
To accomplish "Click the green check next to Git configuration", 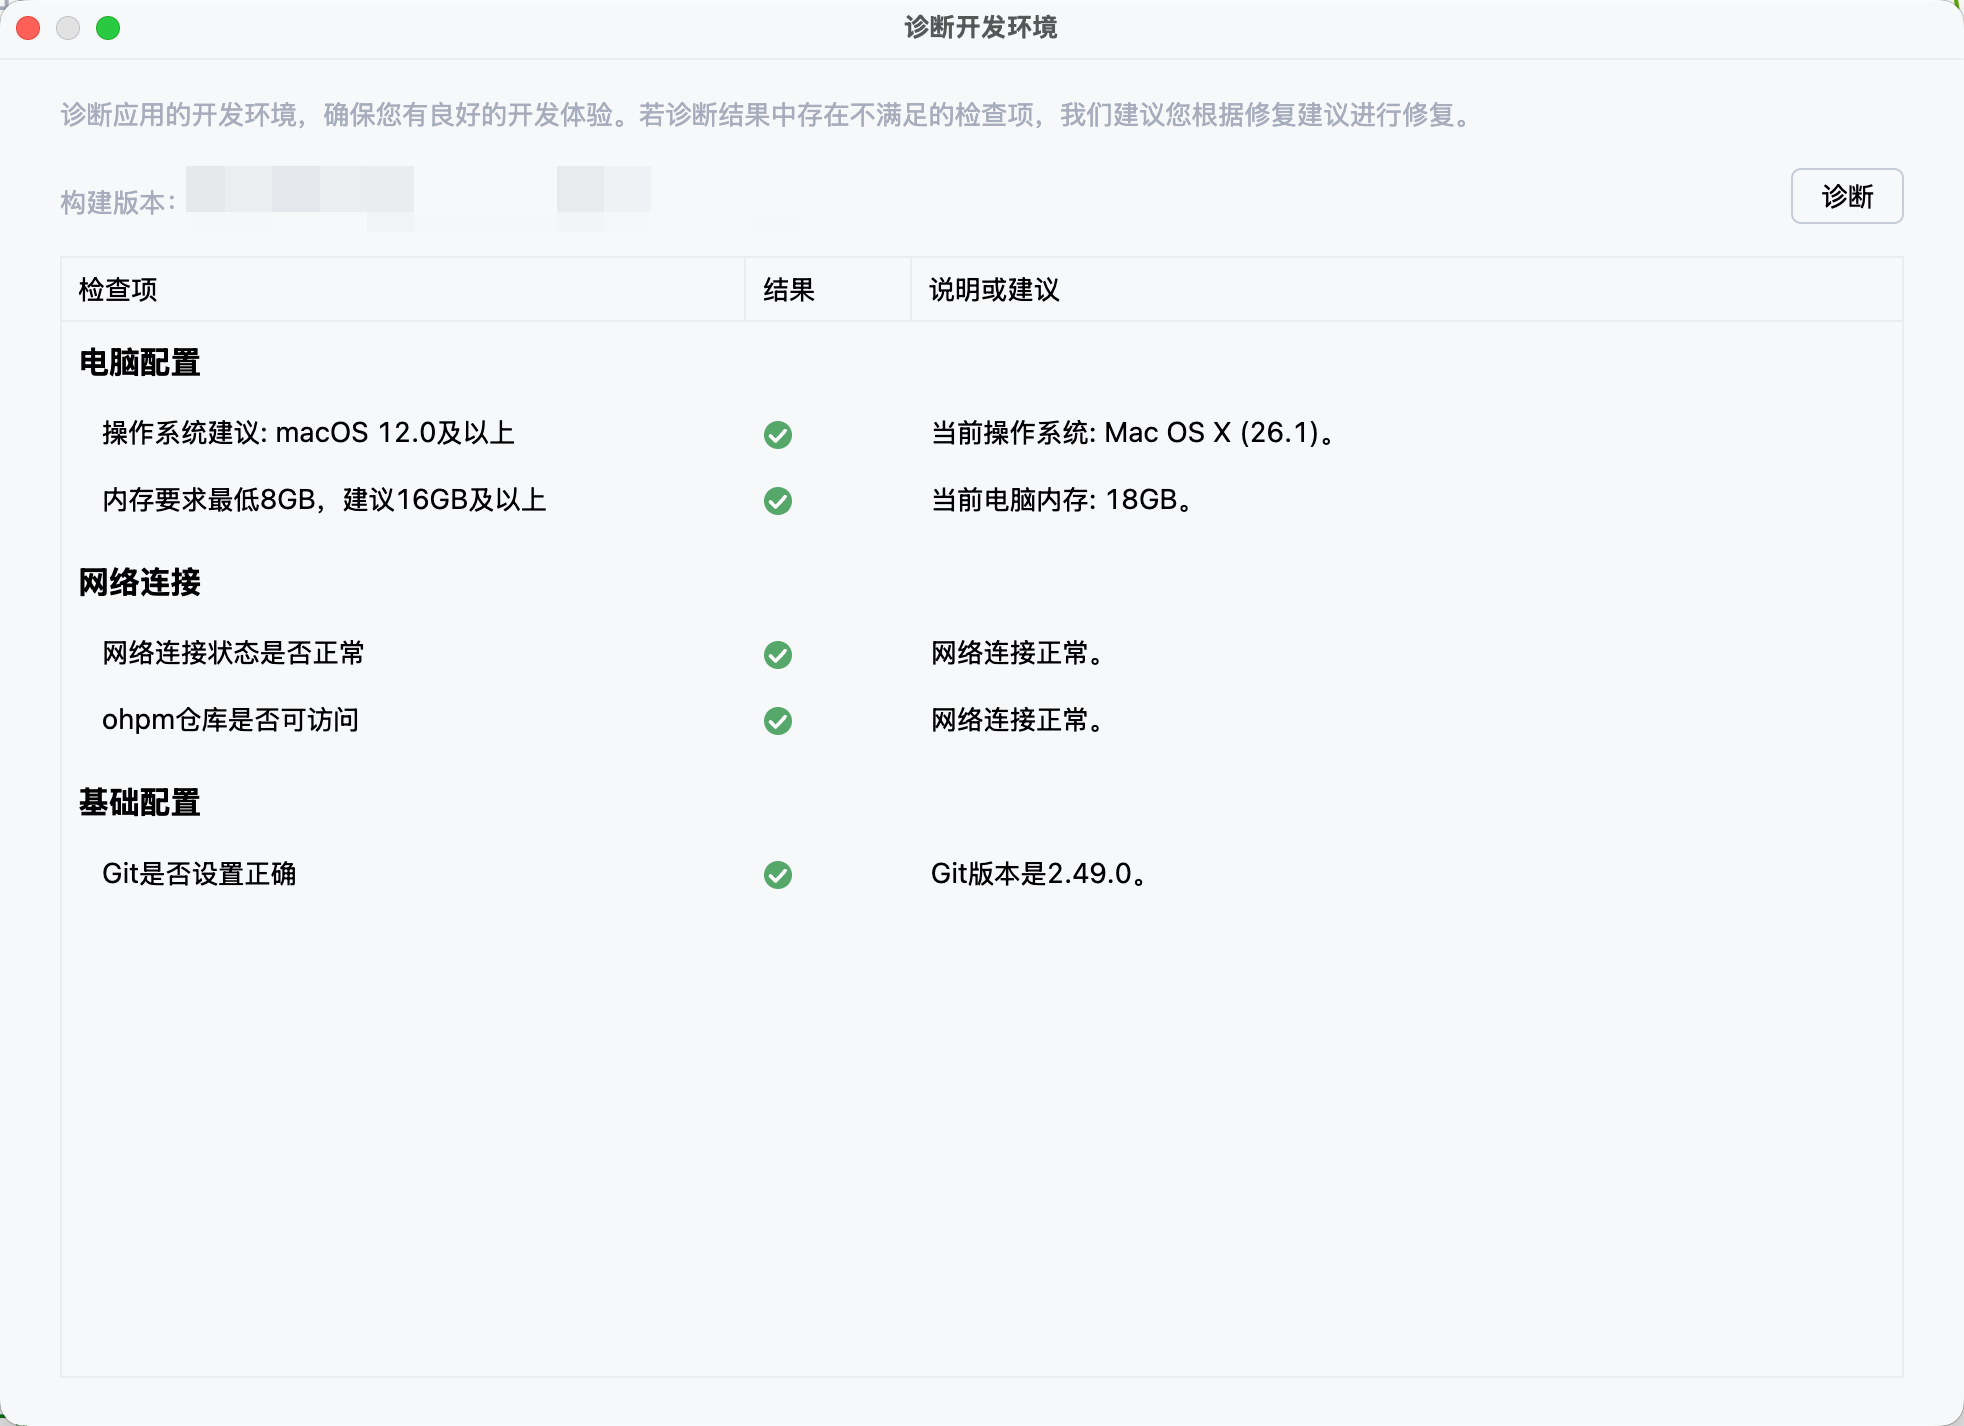I will 779,875.
